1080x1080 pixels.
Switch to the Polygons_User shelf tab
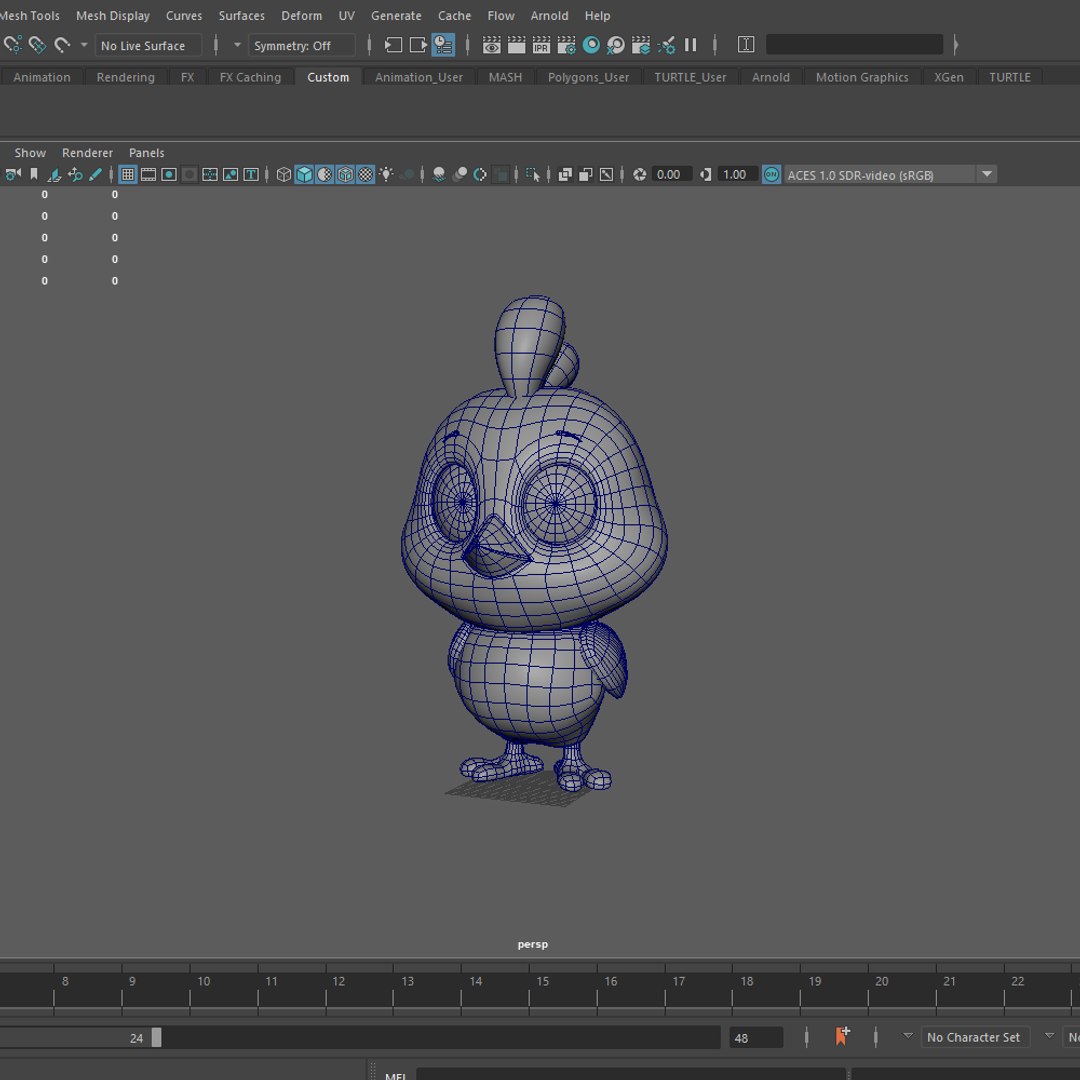tap(588, 77)
